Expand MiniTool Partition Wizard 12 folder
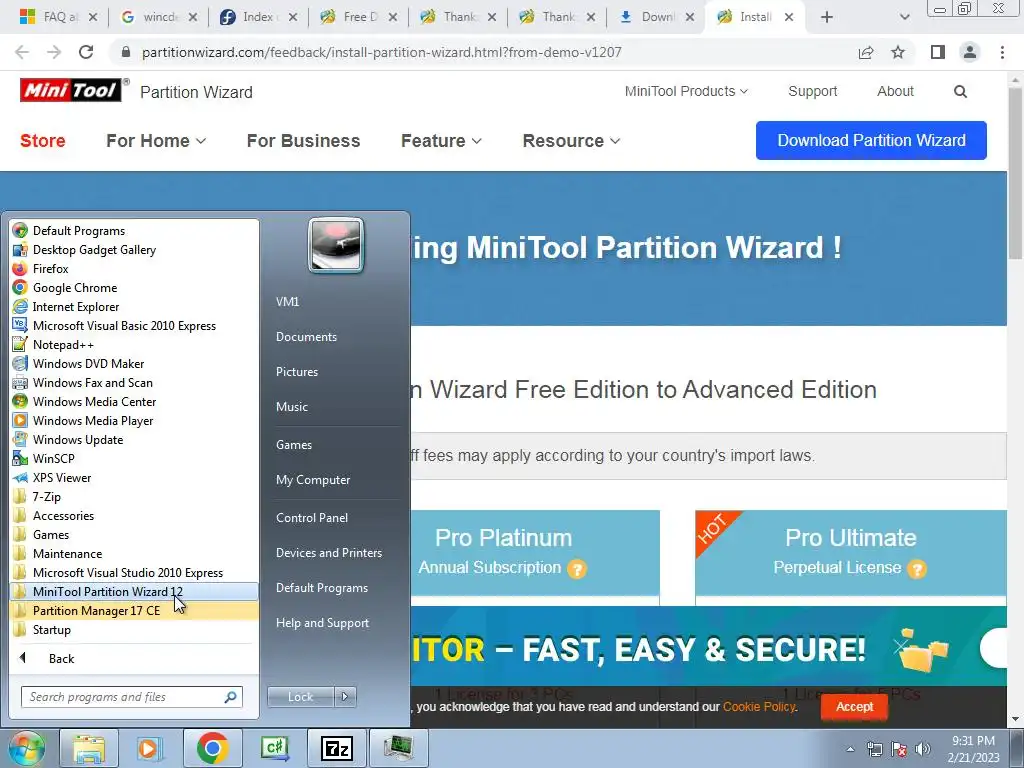The height and width of the screenshot is (768, 1024). coord(134,591)
